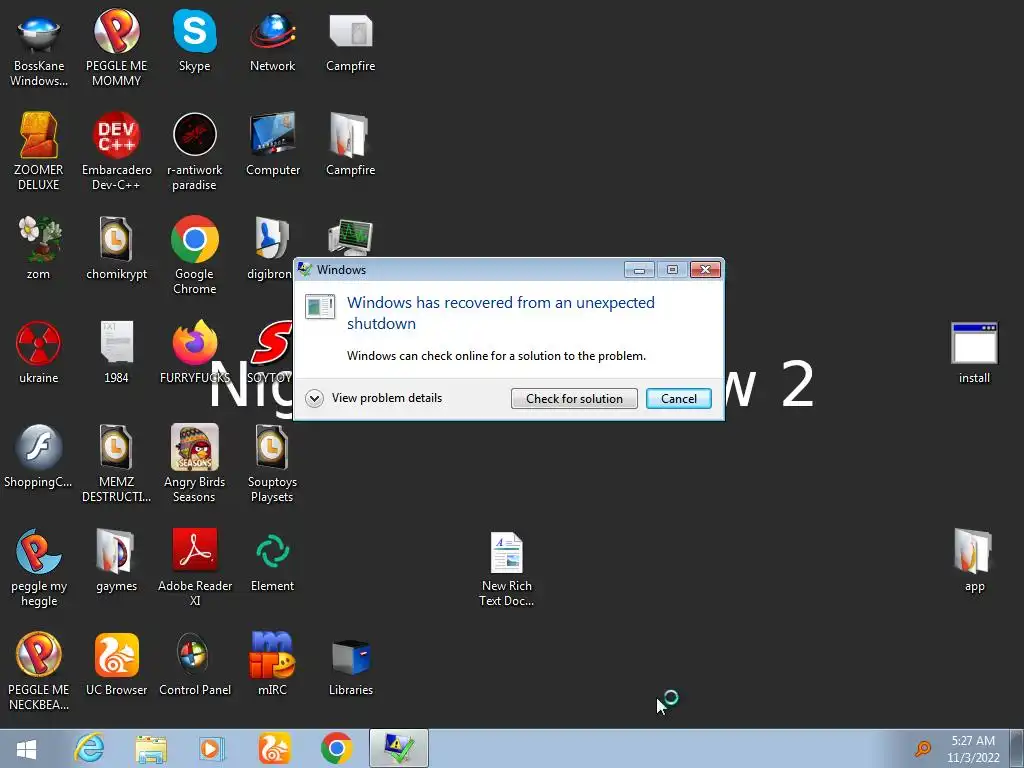Select peggle my heggle icon
1024x768 pixels.
pyautogui.click(x=39, y=567)
